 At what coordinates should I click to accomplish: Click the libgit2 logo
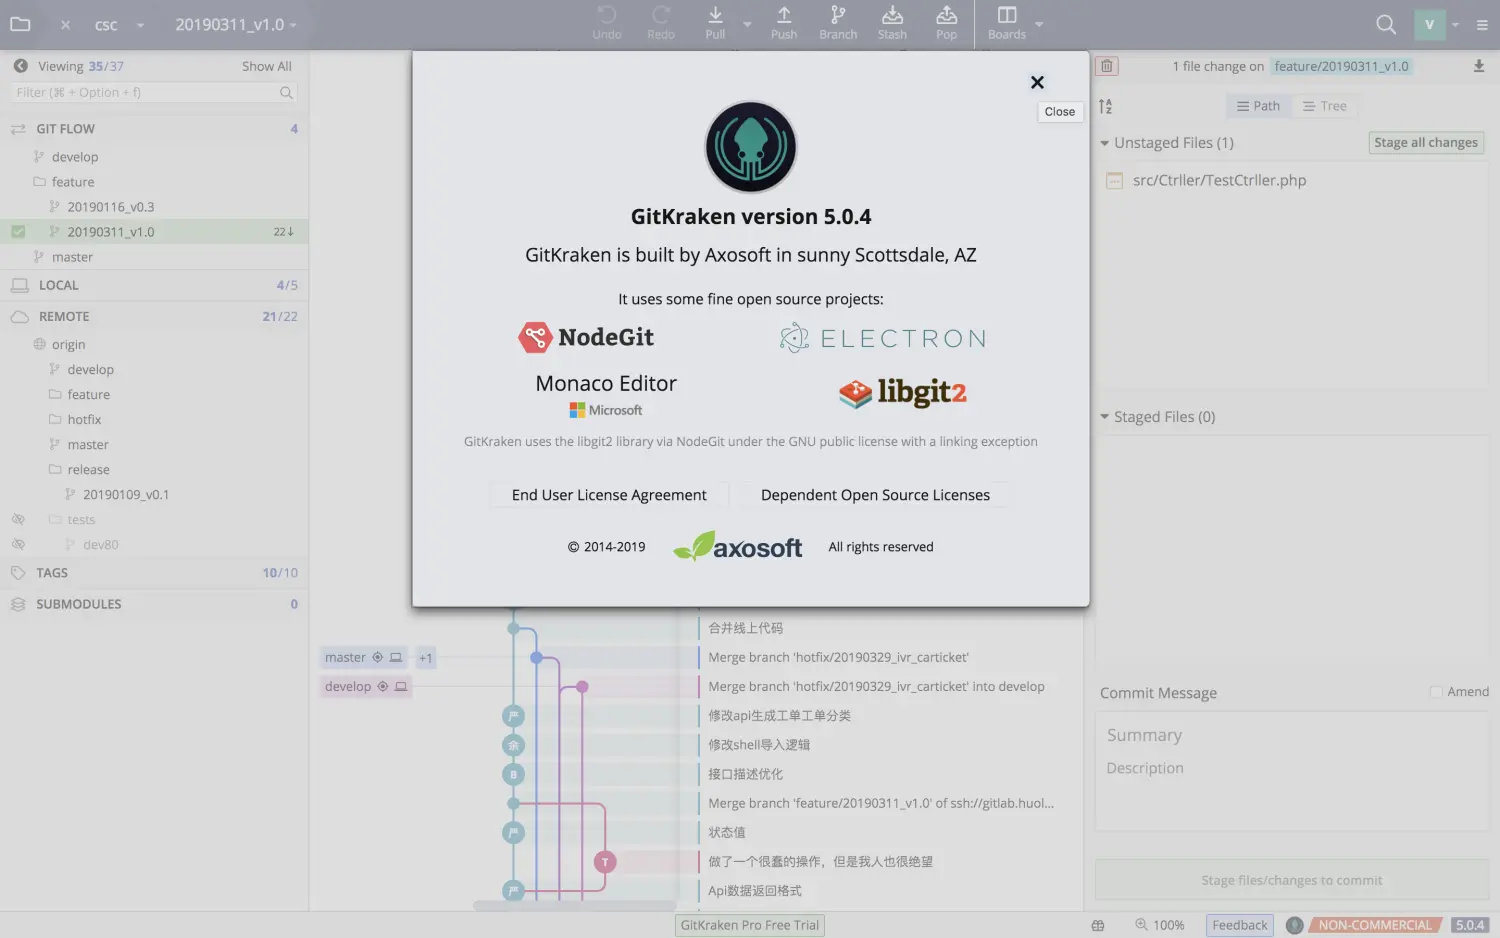coord(902,393)
